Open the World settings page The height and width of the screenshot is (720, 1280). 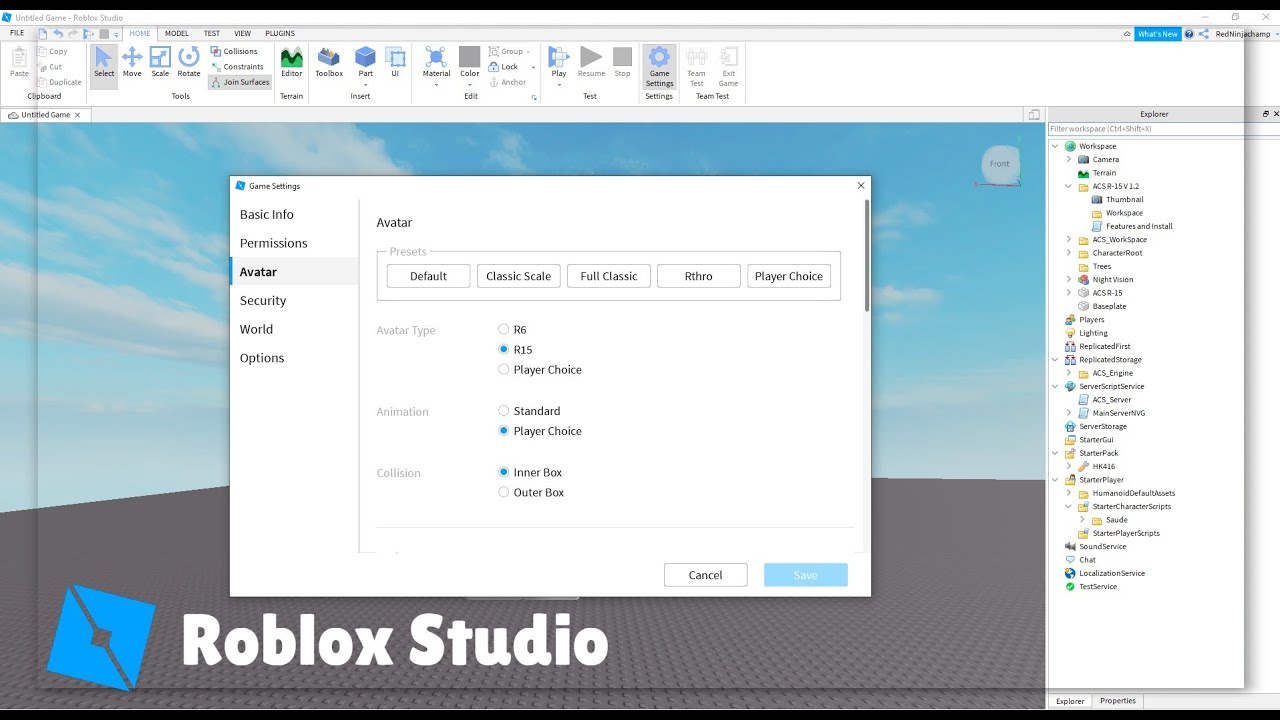click(x=256, y=329)
